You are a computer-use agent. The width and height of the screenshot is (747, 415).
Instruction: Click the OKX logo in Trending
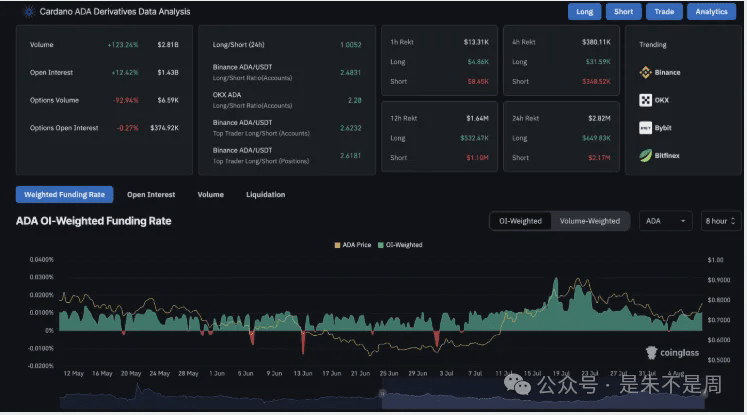click(646, 100)
